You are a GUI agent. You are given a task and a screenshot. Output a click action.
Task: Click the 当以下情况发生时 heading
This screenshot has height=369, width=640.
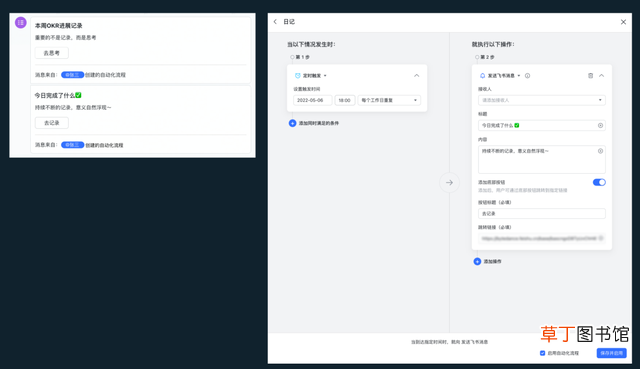click(x=311, y=44)
